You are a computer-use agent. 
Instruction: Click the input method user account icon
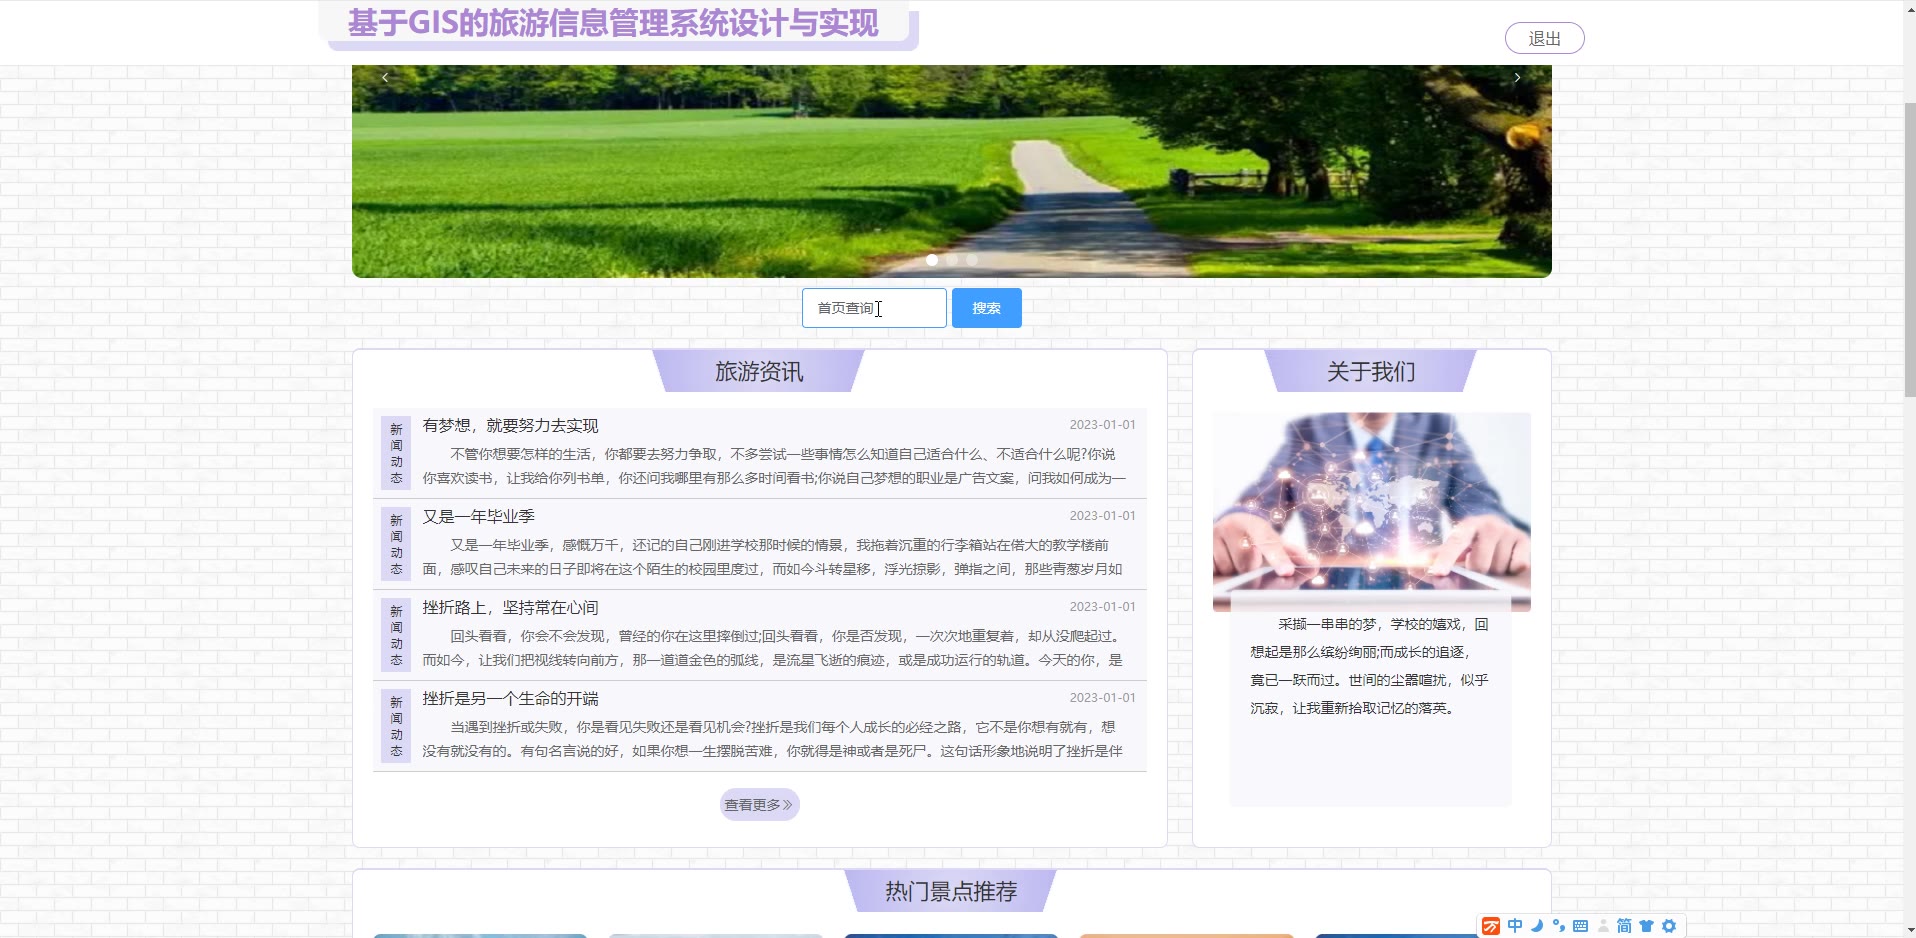click(1603, 926)
